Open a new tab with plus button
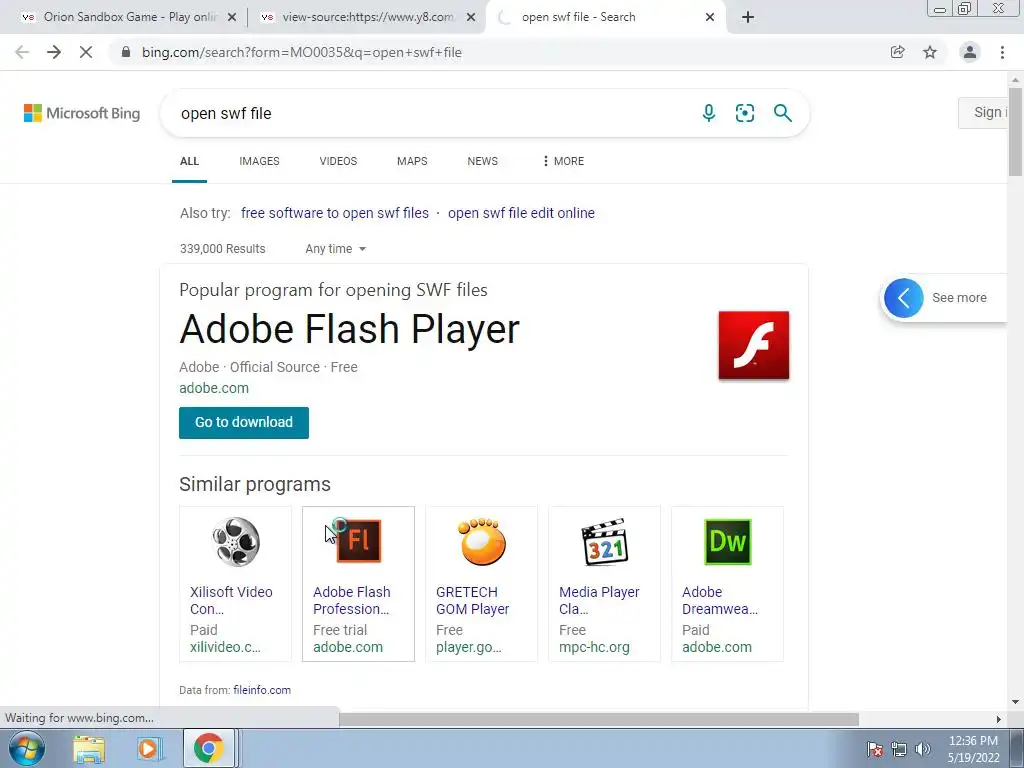 click(x=748, y=17)
